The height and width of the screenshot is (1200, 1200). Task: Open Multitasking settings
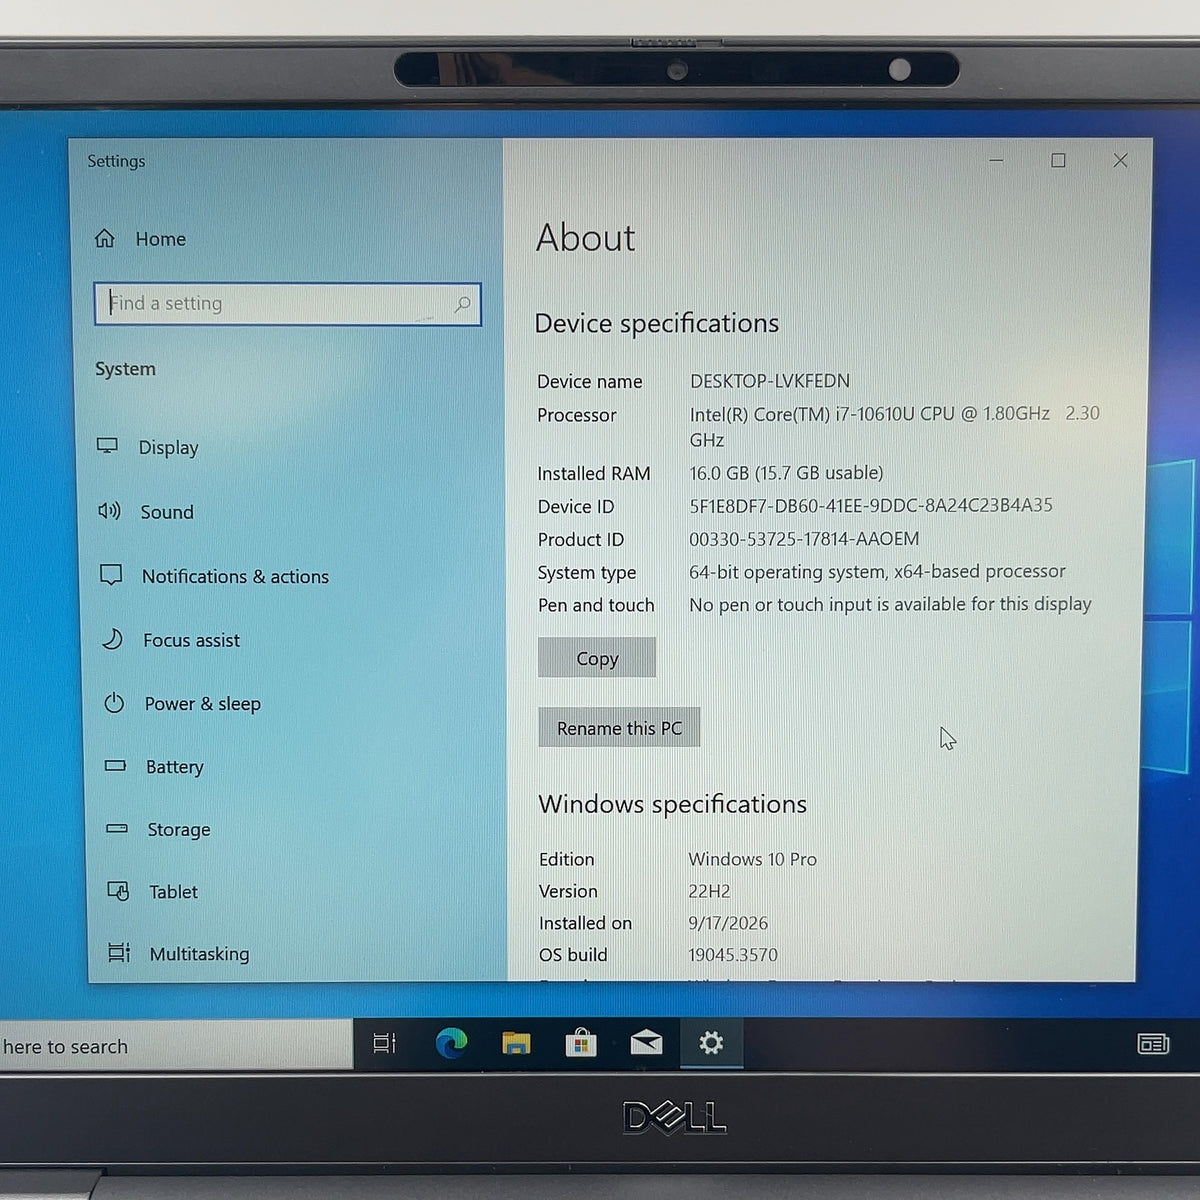tap(178, 953)
